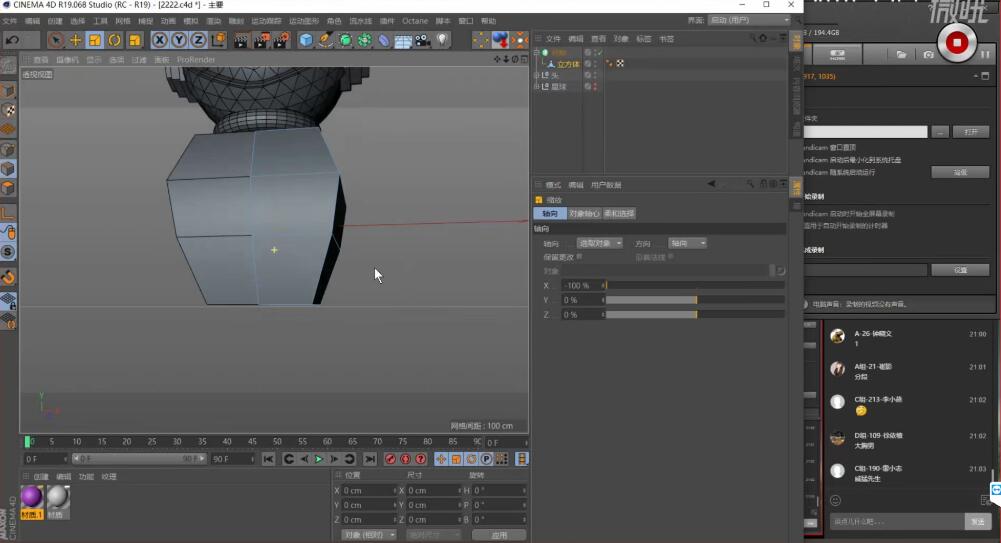Select the Move tool in top toolbar
The image size is (1001, 543).
pyautogui.click(x=75, y=40)
